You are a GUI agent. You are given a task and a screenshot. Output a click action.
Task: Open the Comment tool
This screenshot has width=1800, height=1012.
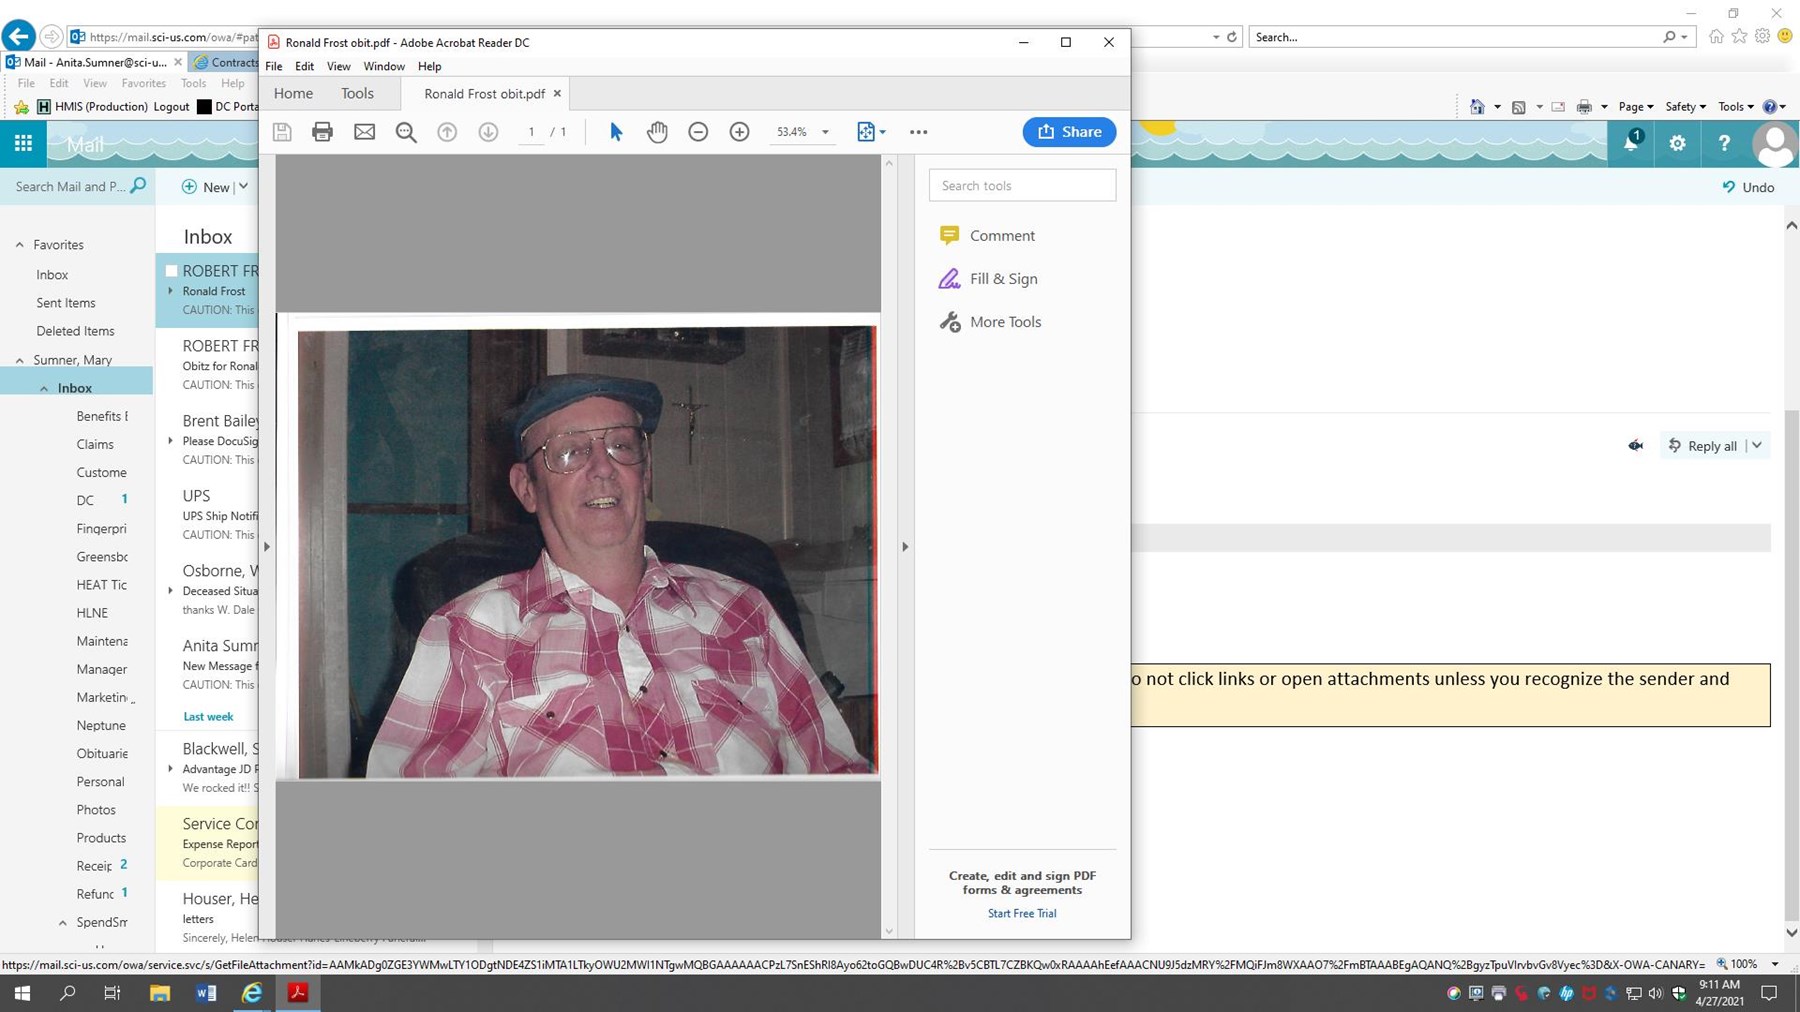[x=1001, y=236]
